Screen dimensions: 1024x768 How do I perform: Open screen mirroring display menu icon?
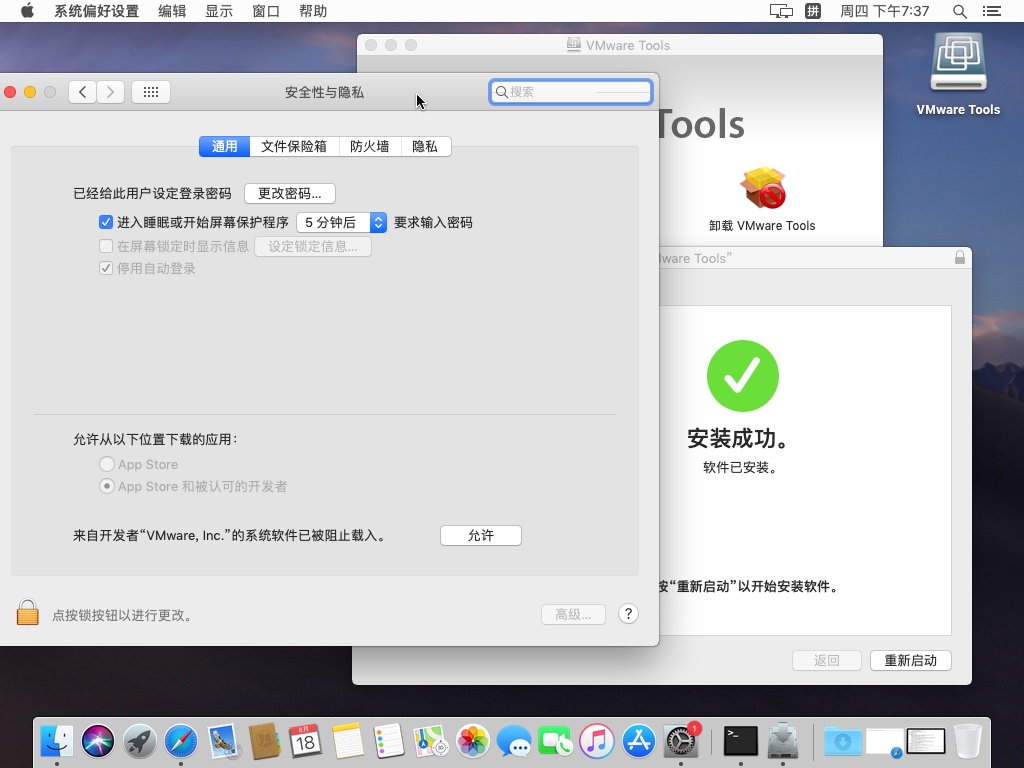coord(781,11)
